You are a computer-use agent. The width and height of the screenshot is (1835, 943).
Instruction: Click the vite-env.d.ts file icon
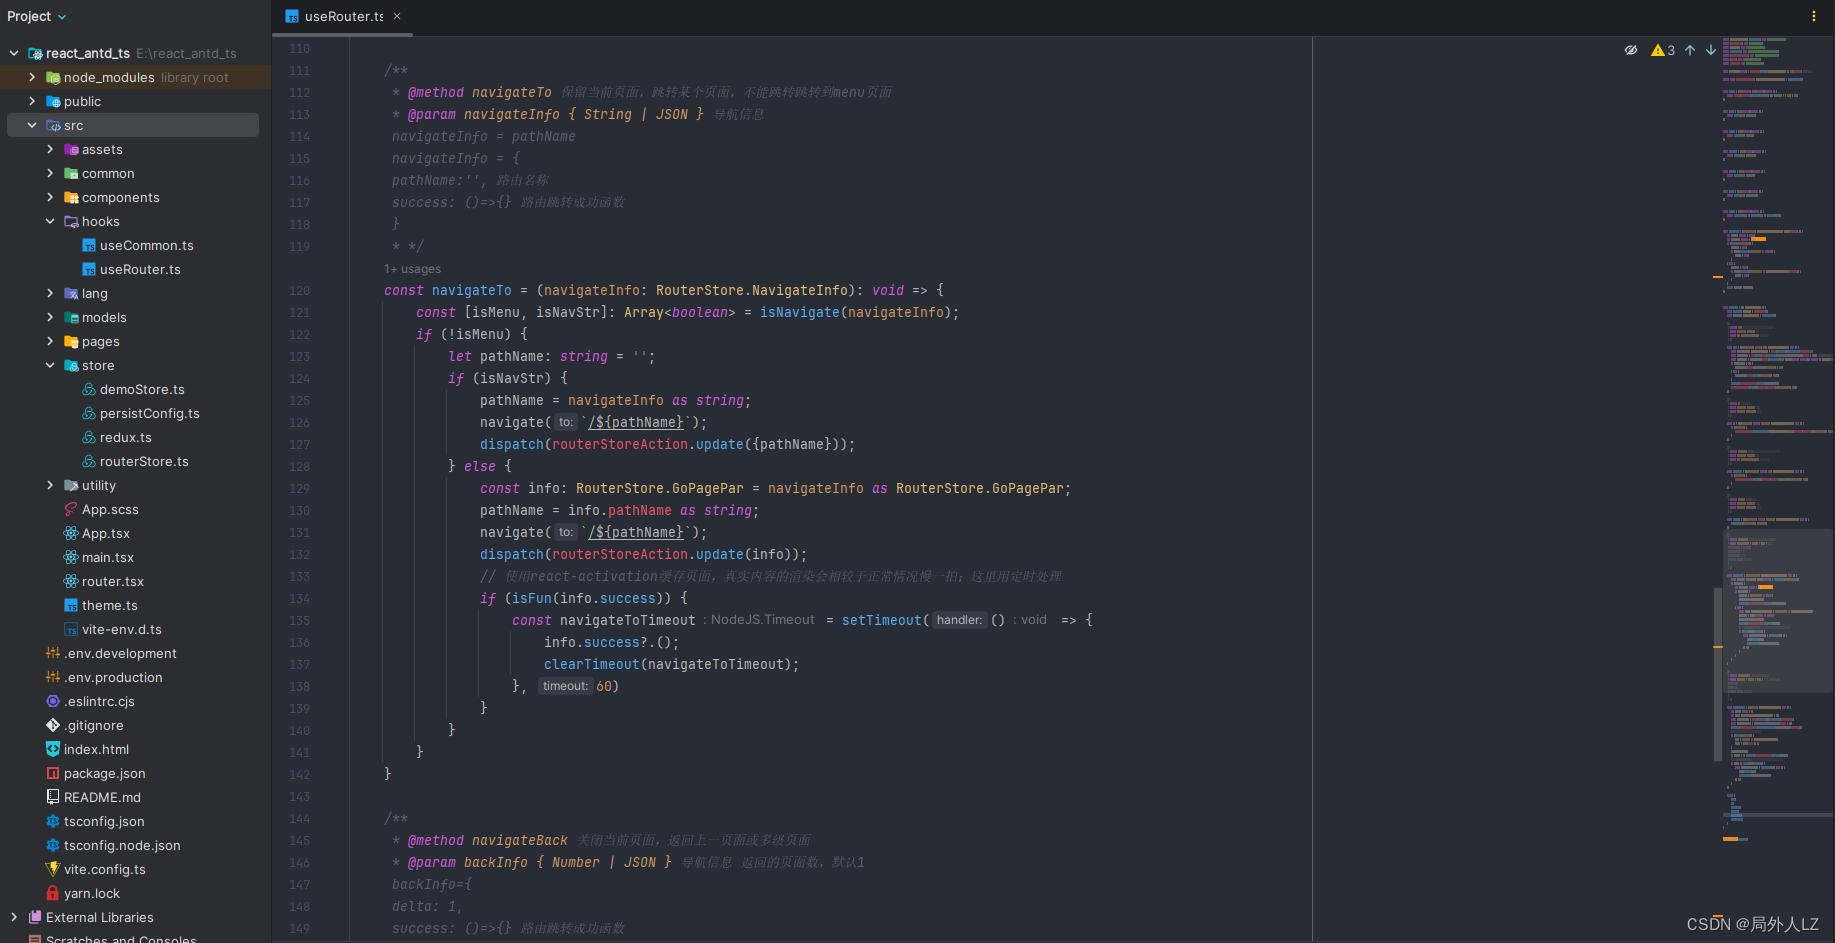pyautogui.click(x=71, y=629)
